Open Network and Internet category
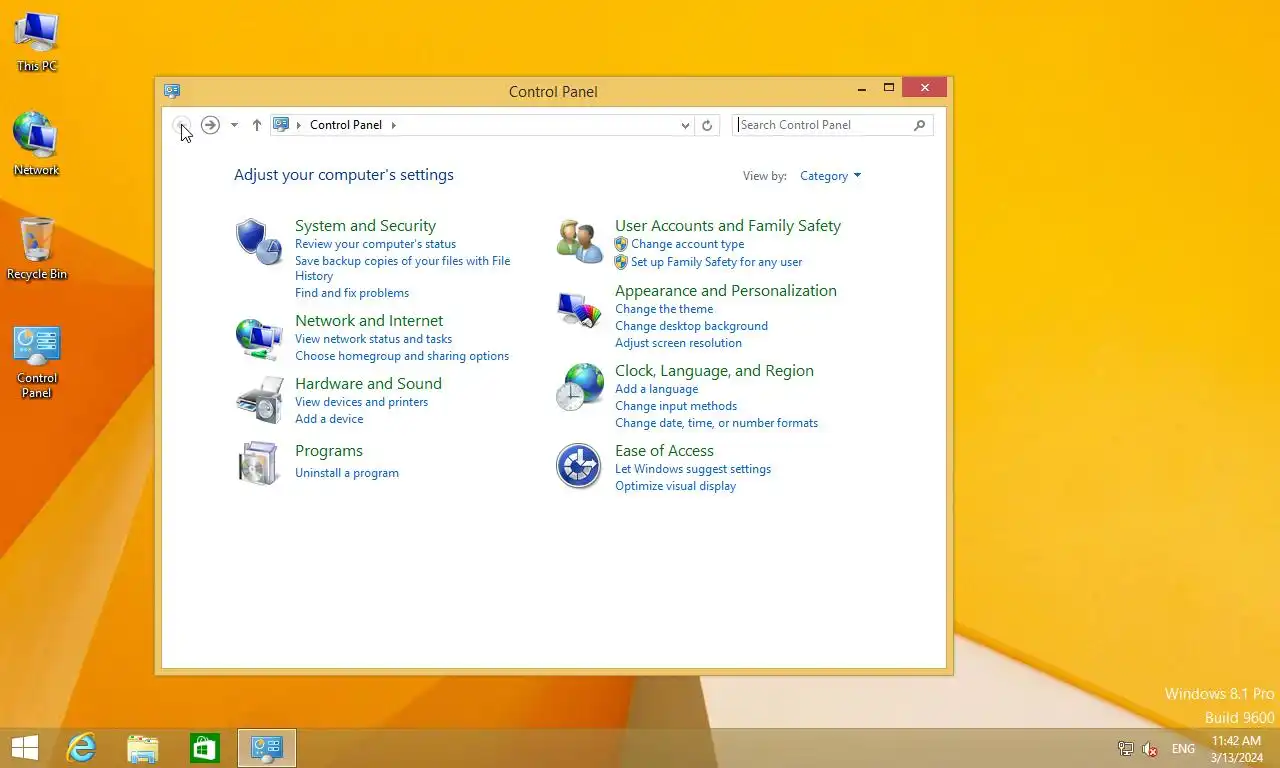Screen dimensions: 1280x768 coord(369,321)
